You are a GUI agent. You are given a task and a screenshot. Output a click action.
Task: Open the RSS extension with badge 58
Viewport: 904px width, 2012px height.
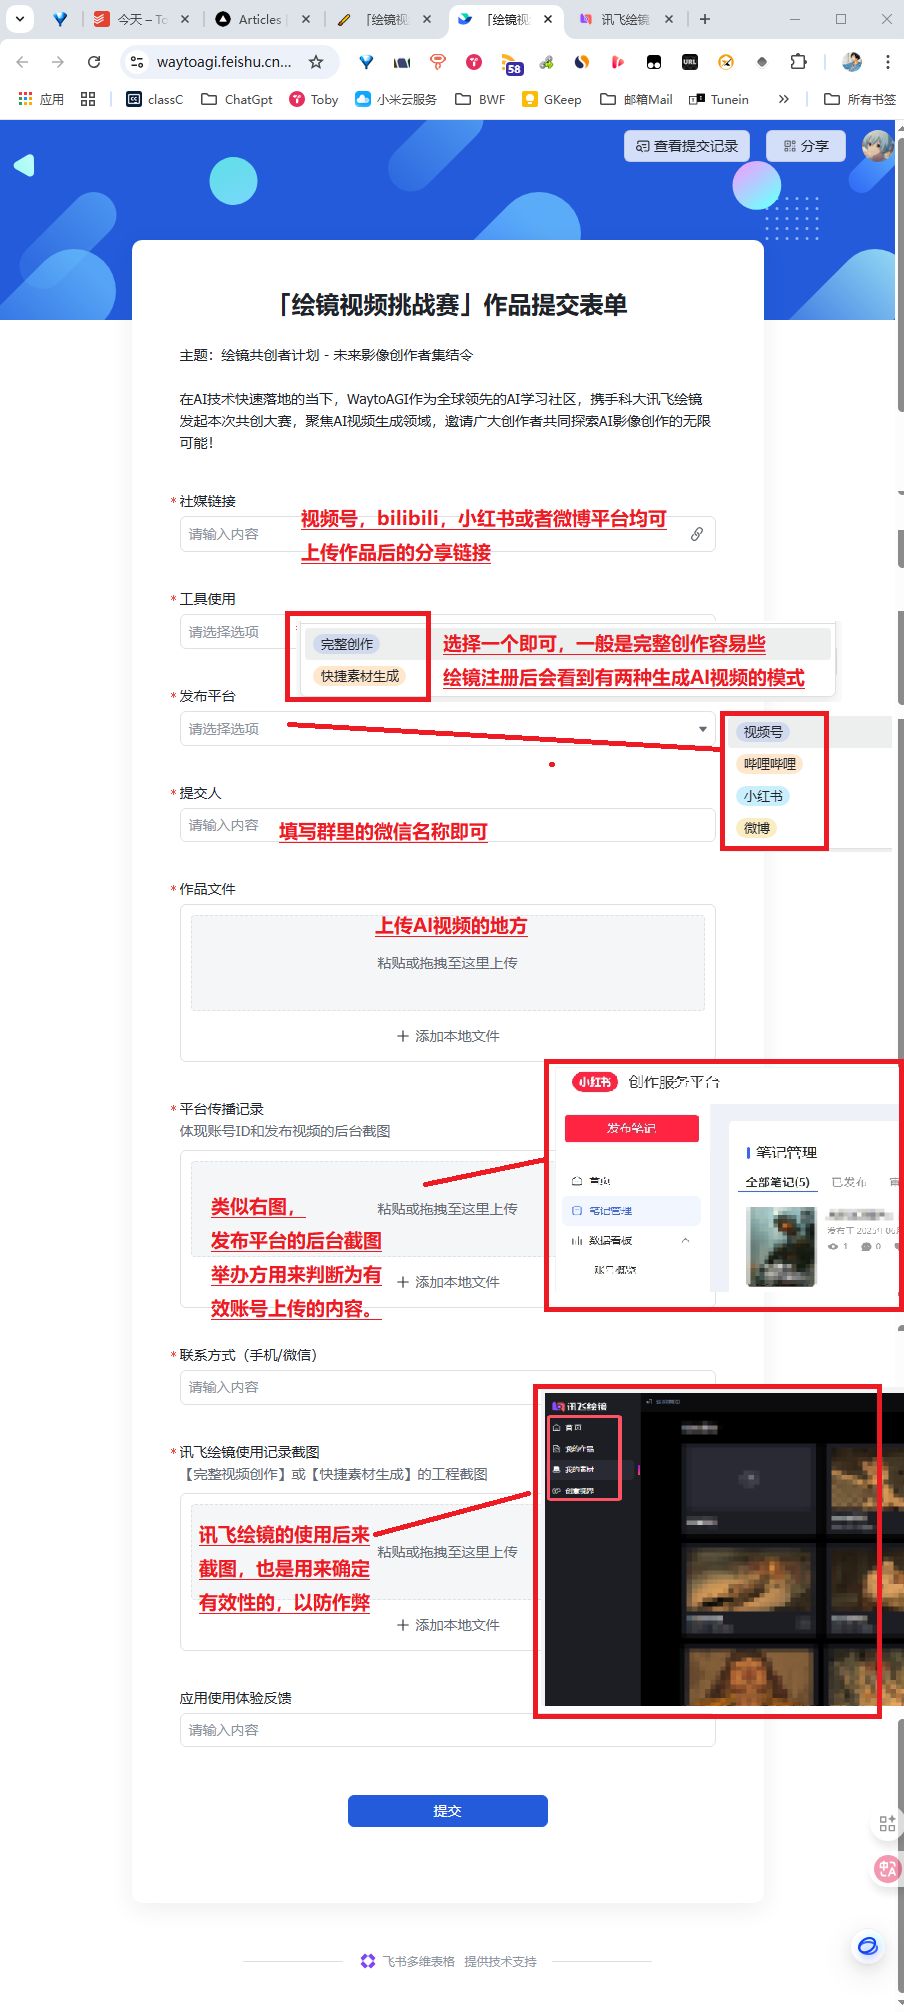tap(510, 64)
